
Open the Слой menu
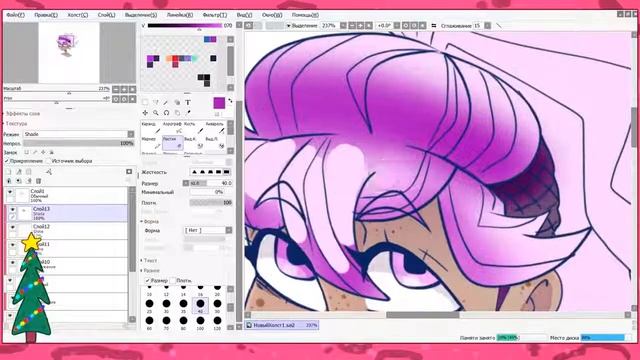[x=107, y=15]
